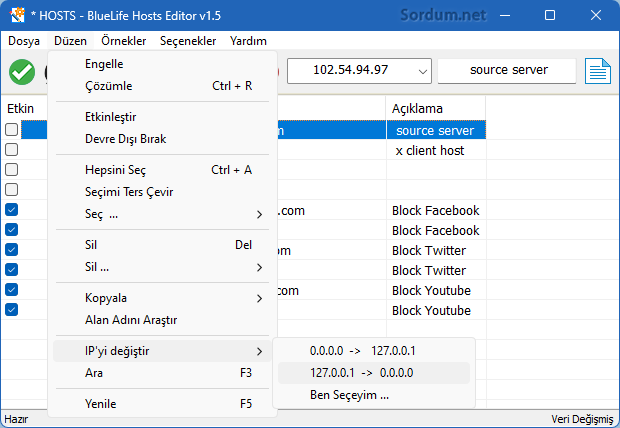Click the BlueLife Hosts Editor app icon
Viewport: 620px width, 428px height.
click(17, 15)
